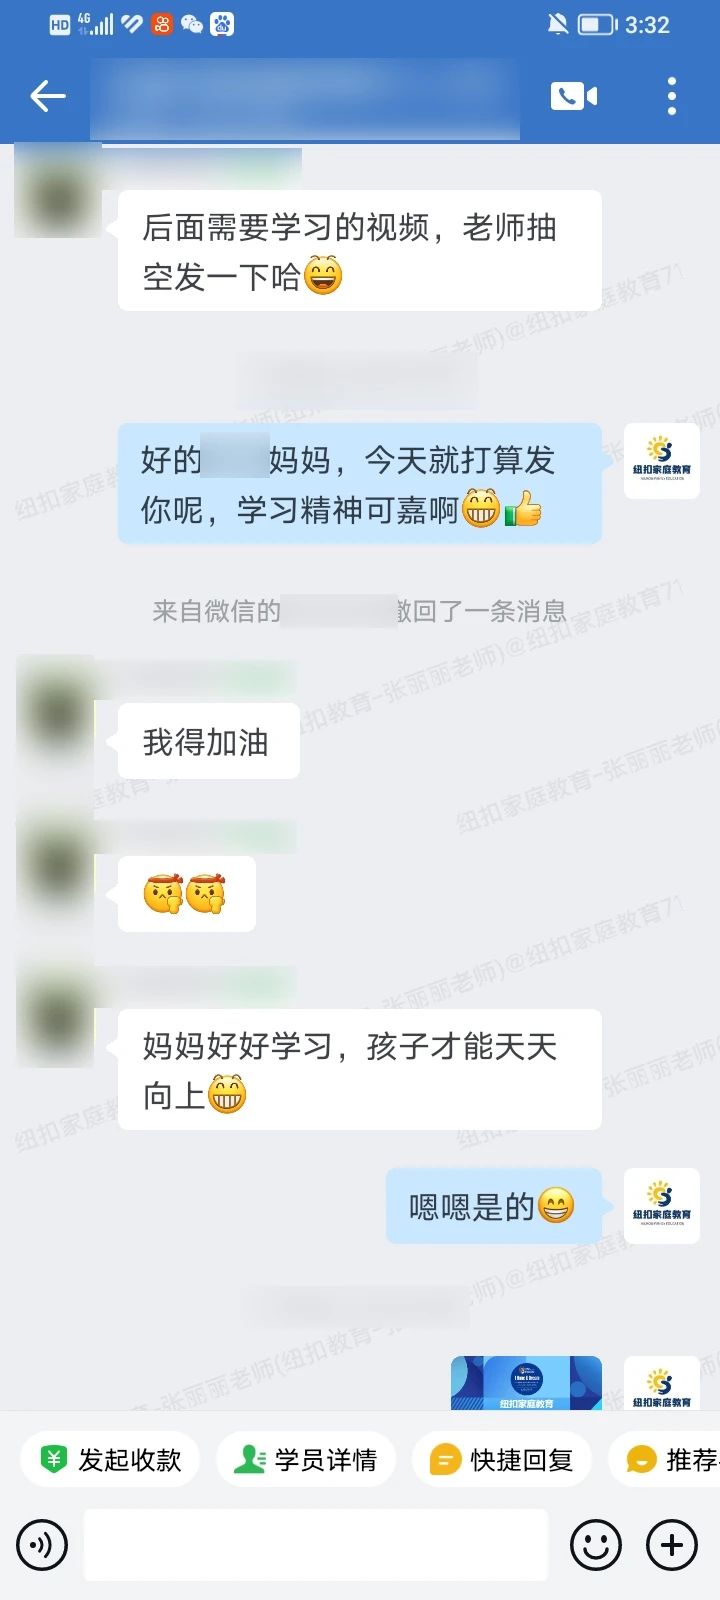The width and height of the screenshot is (720, 1600).
Task: Tap the 推荐 shortcut chip
Action: click(x=666, y=1460)
